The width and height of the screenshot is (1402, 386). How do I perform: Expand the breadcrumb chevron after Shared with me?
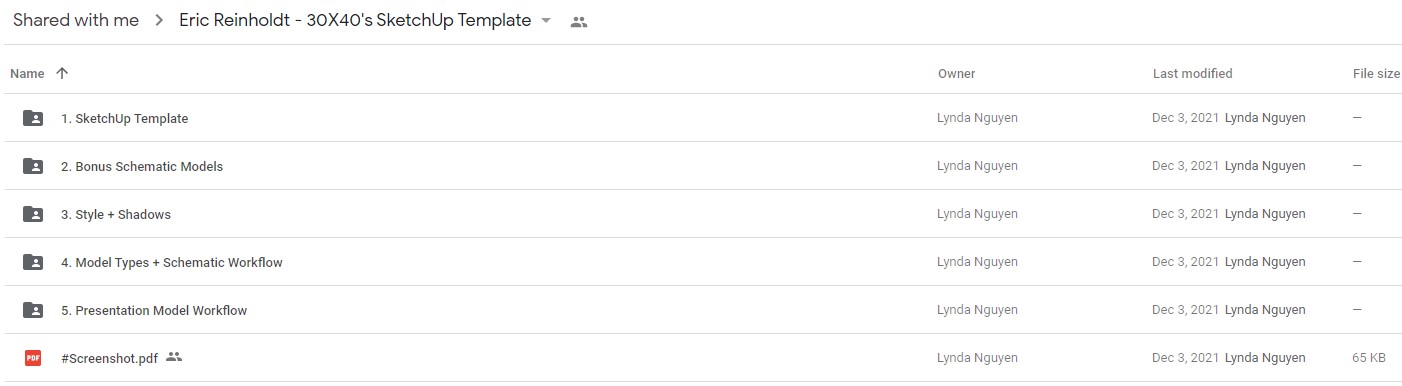(159, 21)
